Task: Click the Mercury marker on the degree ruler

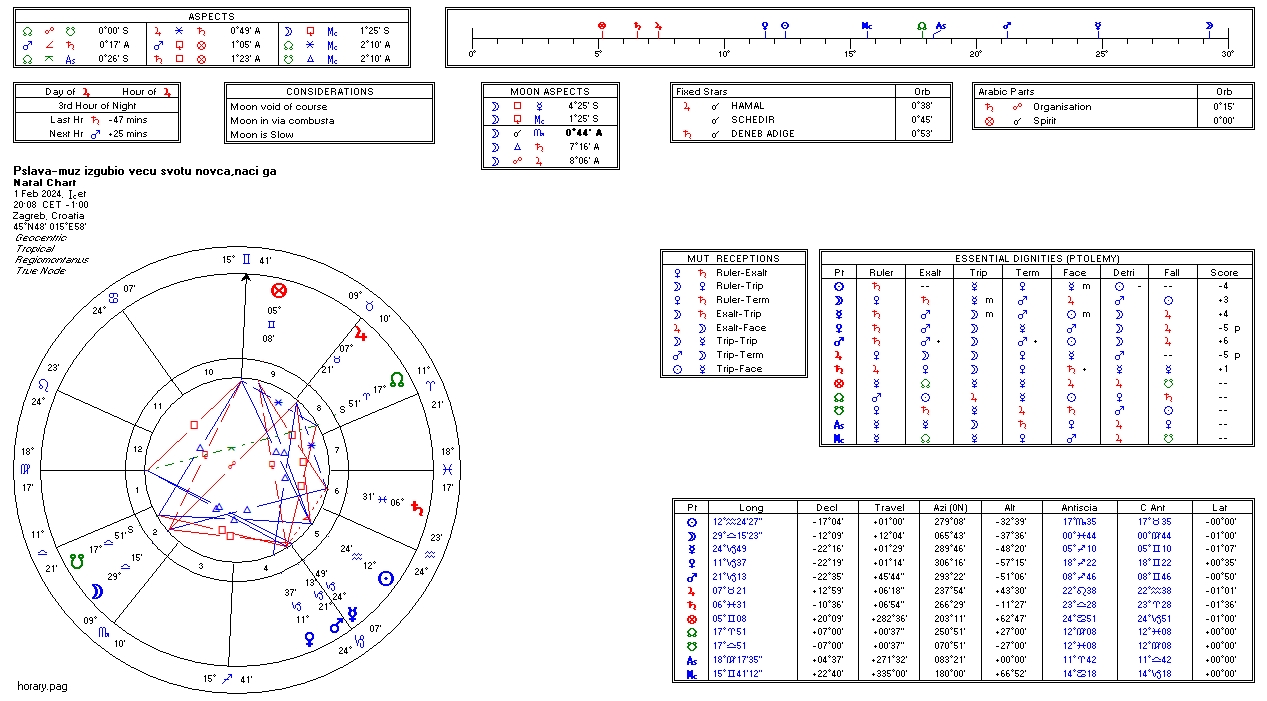Action: (x=1098, y=26)
